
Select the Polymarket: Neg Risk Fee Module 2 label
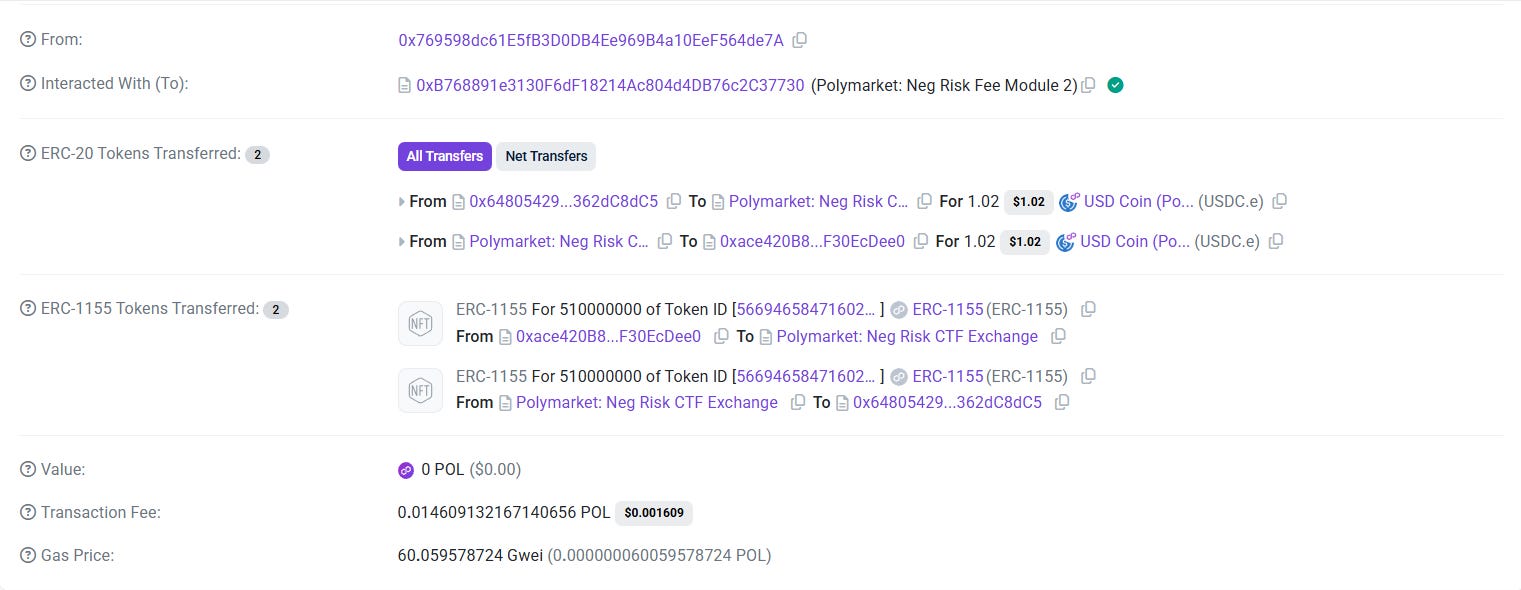[x=944, y=85]
